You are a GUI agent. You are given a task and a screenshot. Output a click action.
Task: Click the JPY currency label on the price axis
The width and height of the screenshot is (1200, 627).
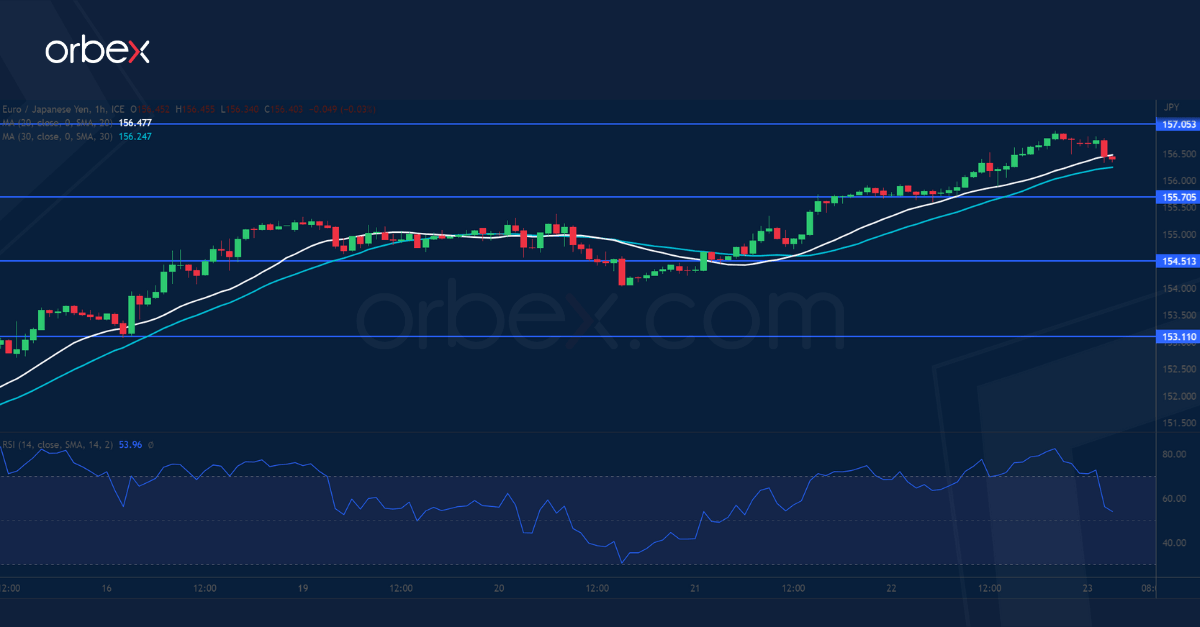coord(1170,104)
